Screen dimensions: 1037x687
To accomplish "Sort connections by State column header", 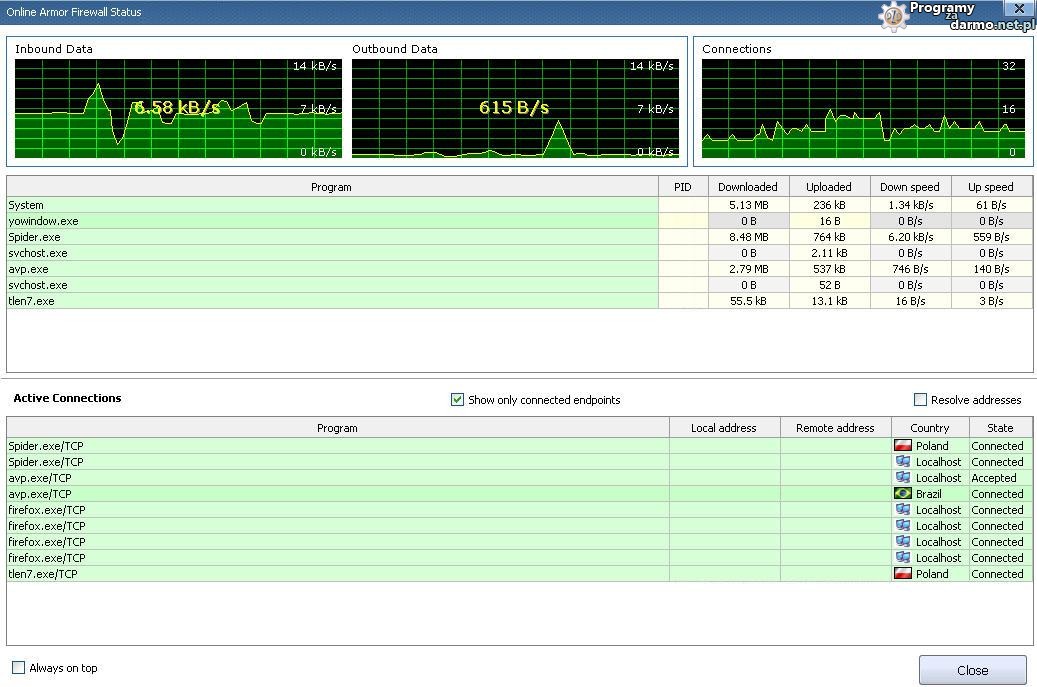I will [1000, 428].
